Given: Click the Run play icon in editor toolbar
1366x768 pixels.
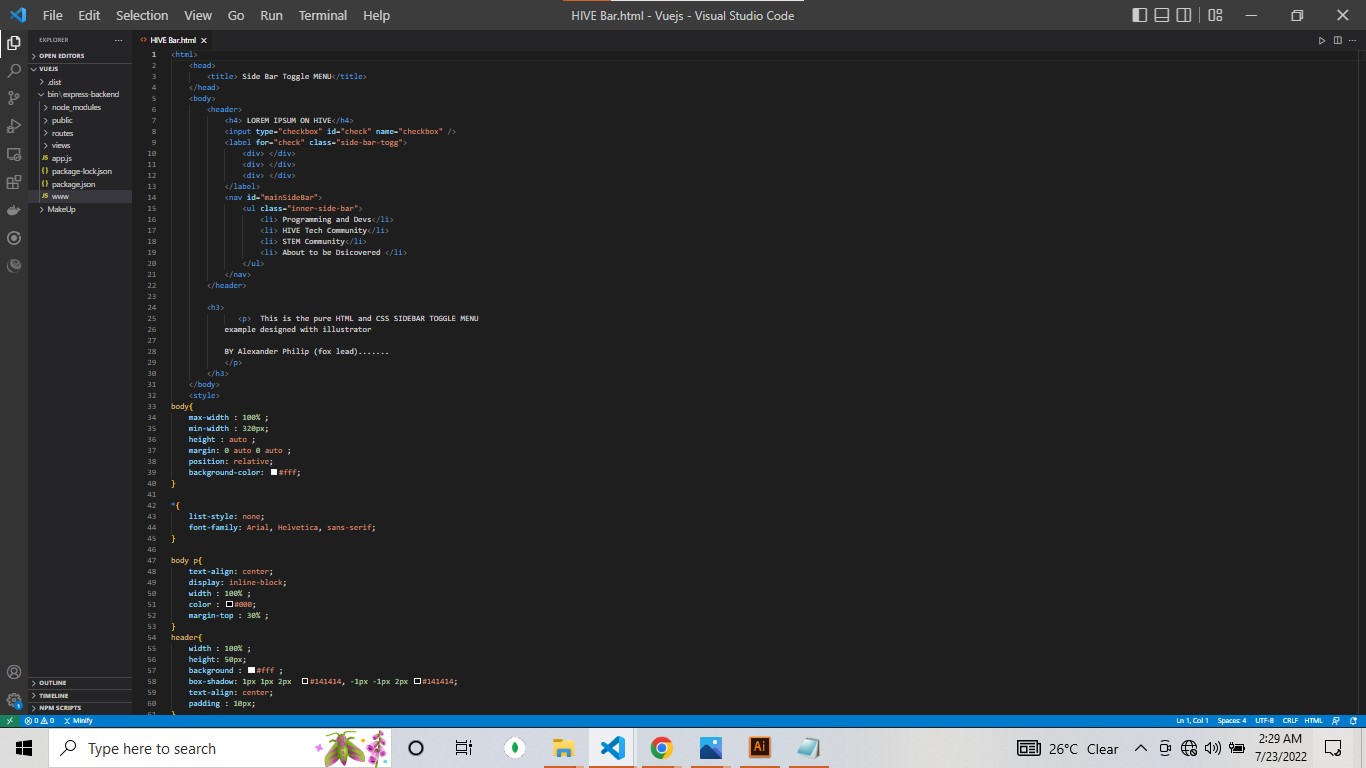Looking at the screenshot, I should (1321, 40).
